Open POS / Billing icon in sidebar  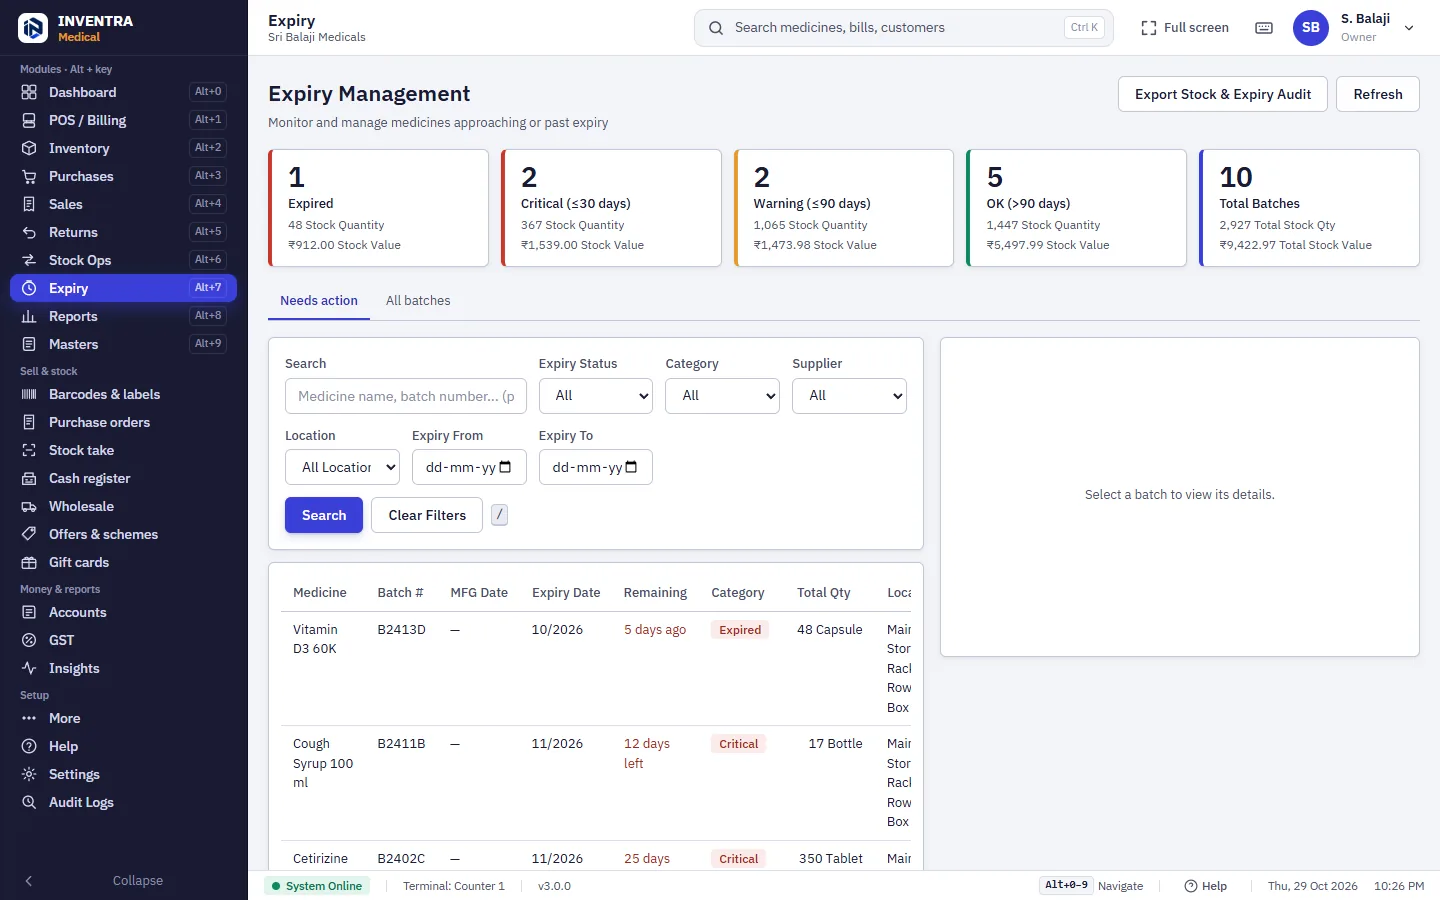coord(29,120)
